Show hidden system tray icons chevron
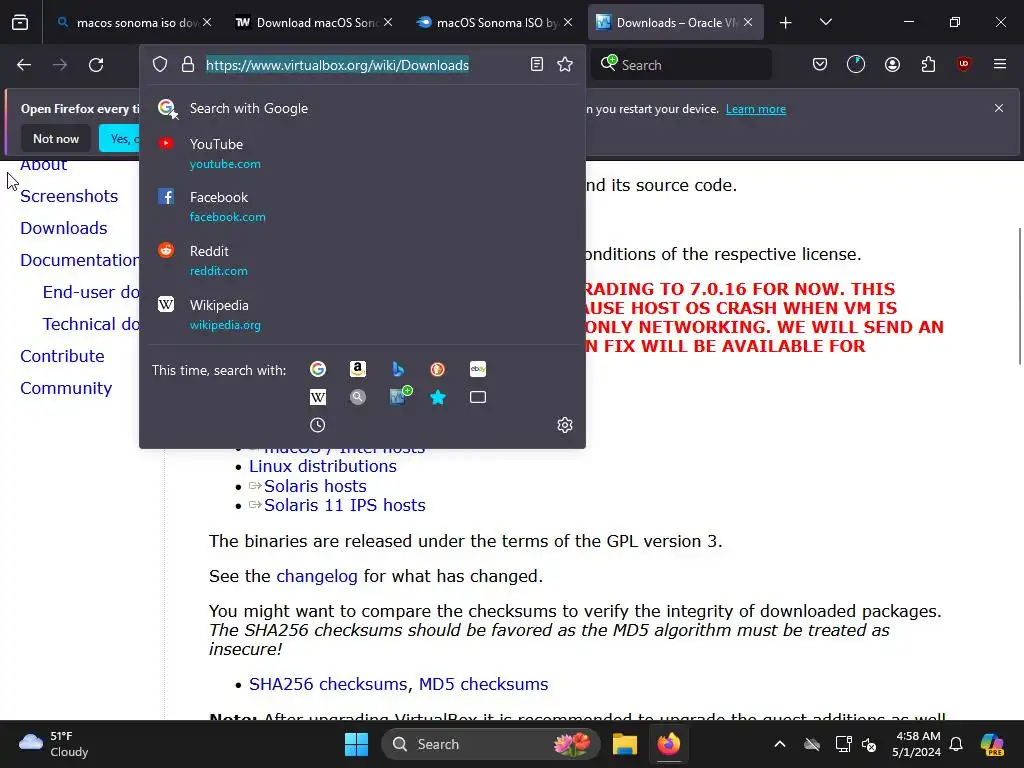The height and width of the screenshot is (768, 1024). click(780, 744)
